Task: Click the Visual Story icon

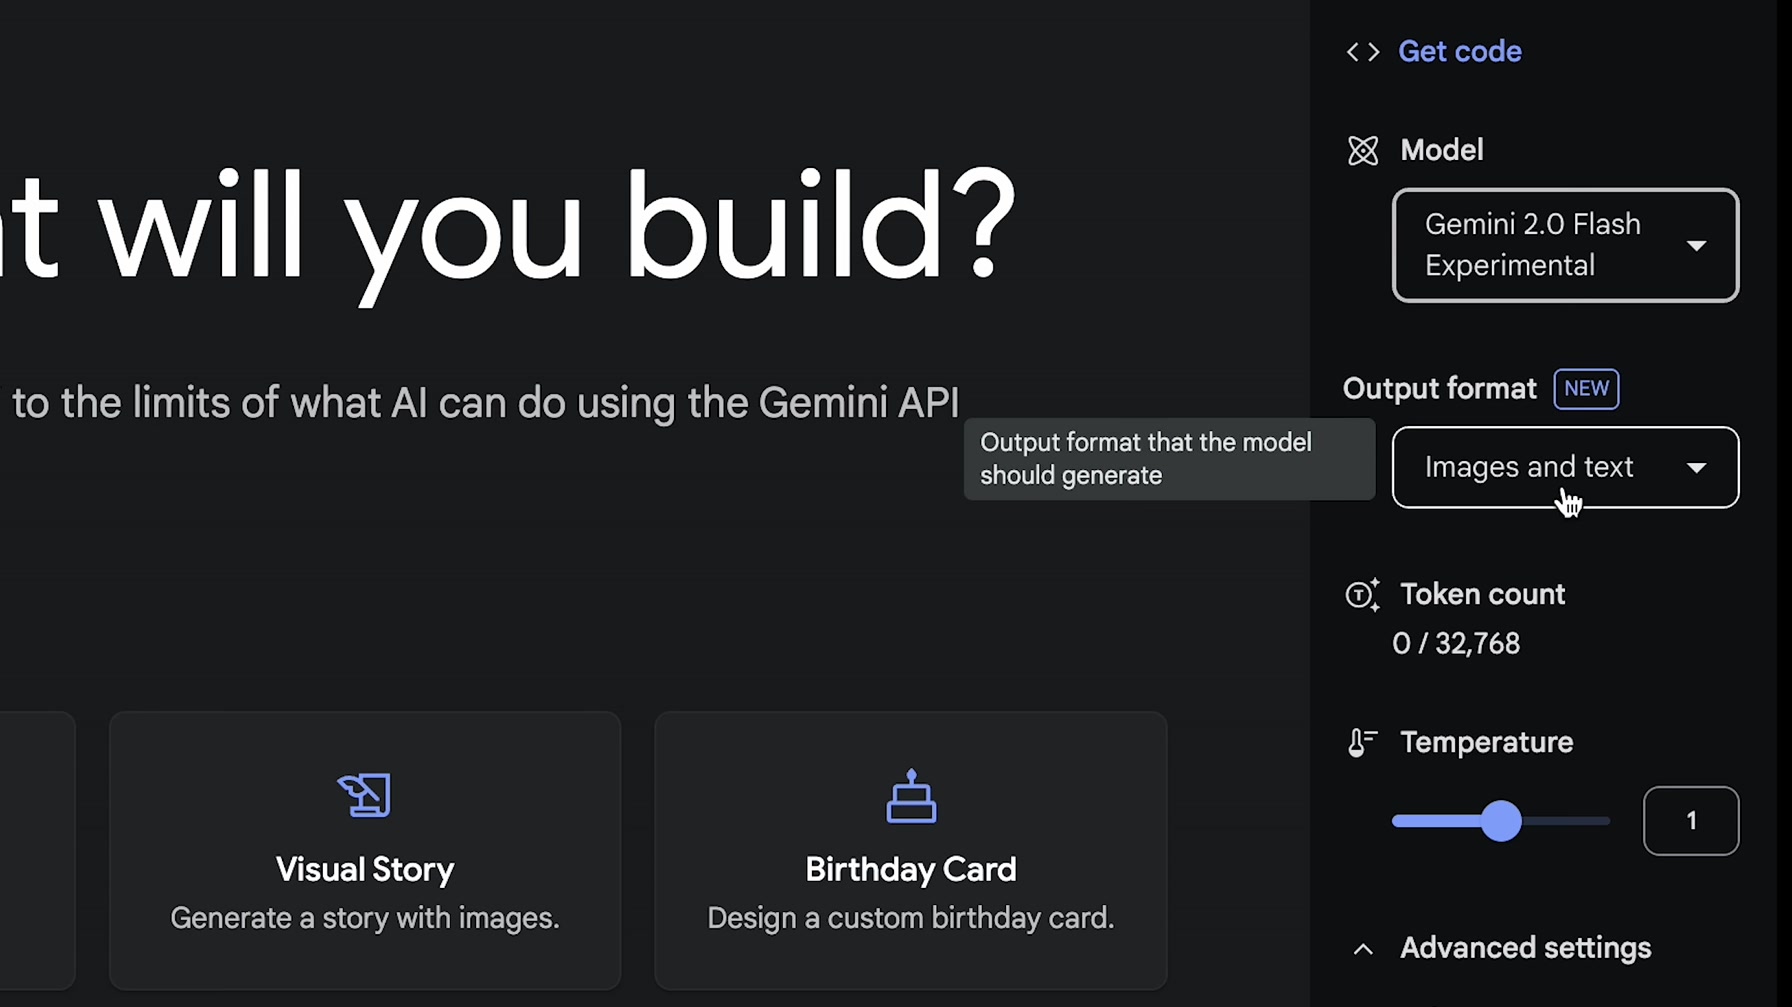Action: (x=364, y=795)
